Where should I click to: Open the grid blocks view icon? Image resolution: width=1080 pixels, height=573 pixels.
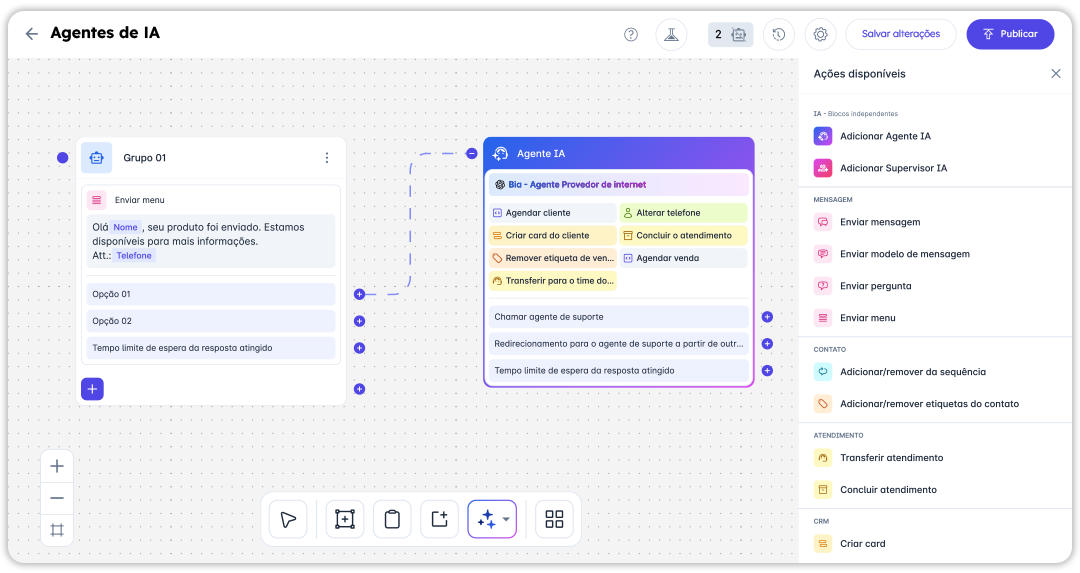[554, 519]
